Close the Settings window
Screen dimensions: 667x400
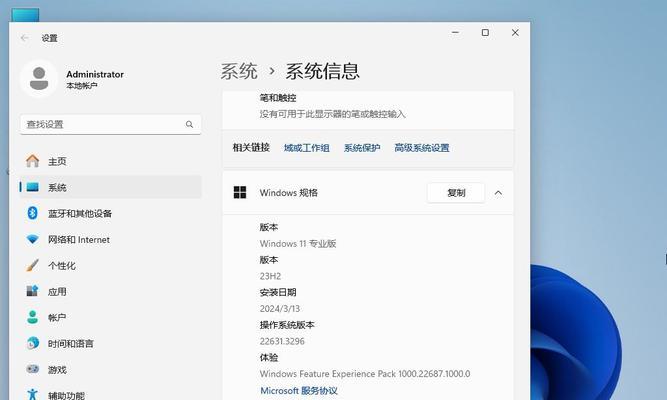[515, 32]
